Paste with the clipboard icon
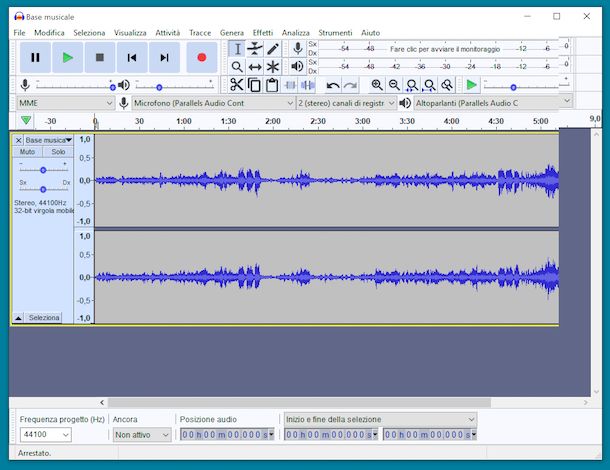This screenshot has width=610, height=470. (x=272, y=85)
